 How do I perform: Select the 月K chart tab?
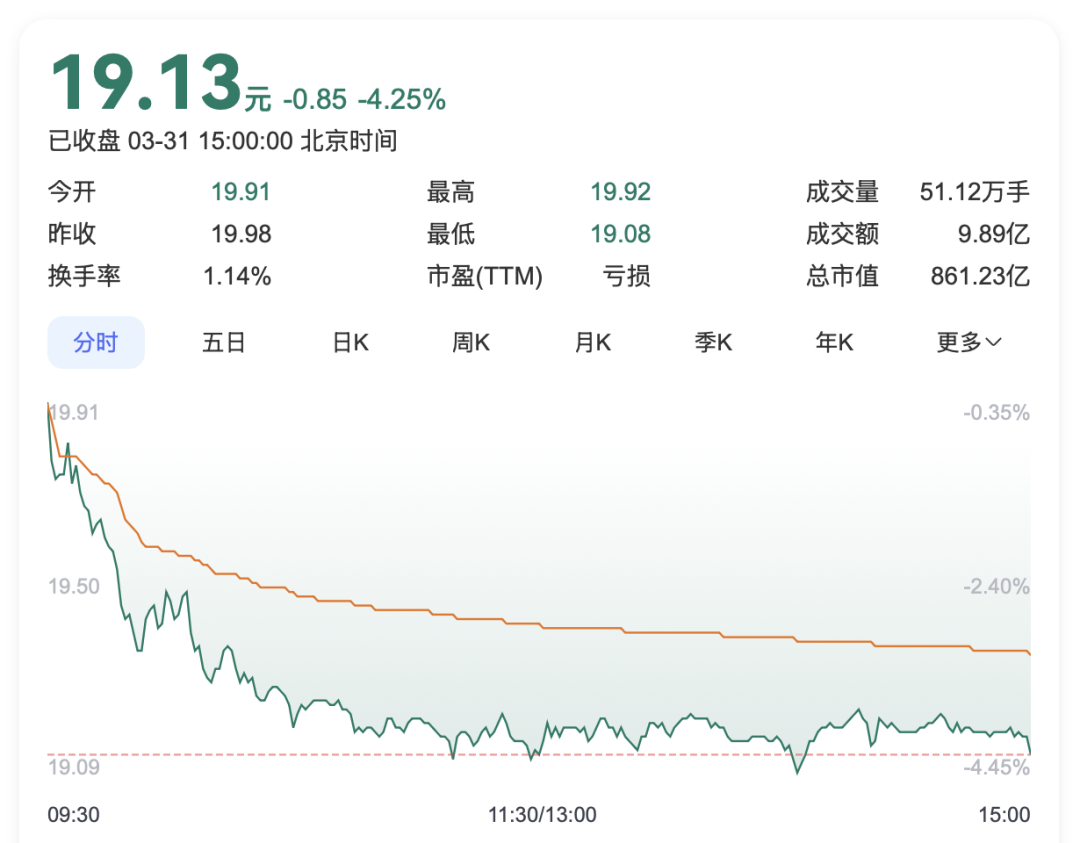[592, 343]
